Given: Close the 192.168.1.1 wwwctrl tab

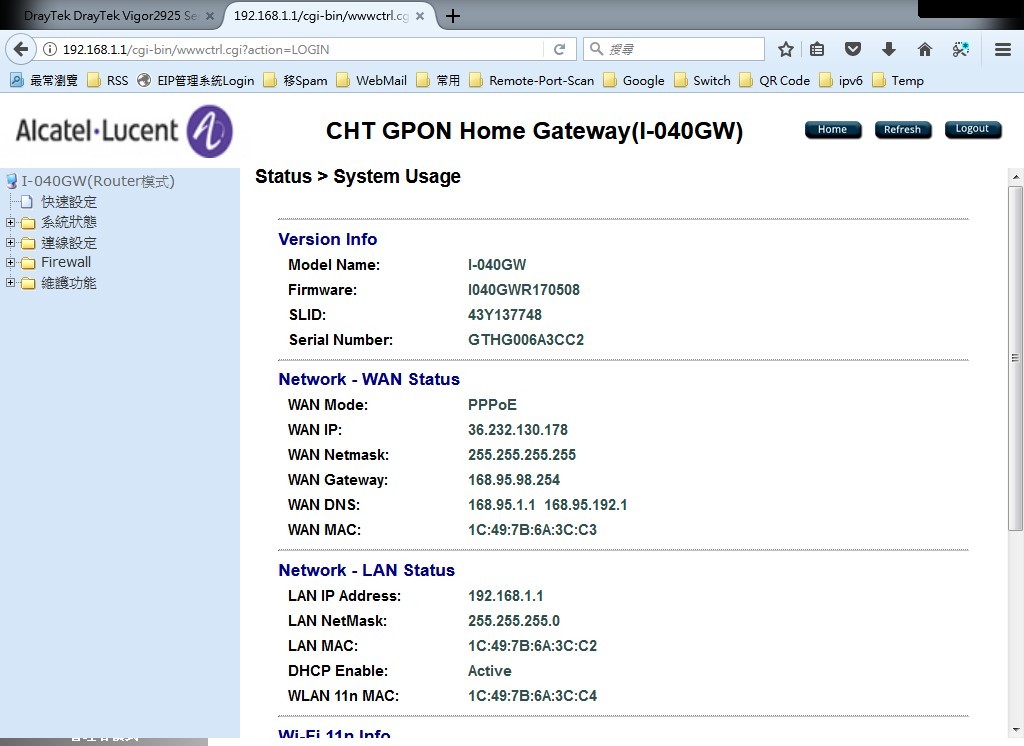Looking at the screenshot, I should pos(420,16).
